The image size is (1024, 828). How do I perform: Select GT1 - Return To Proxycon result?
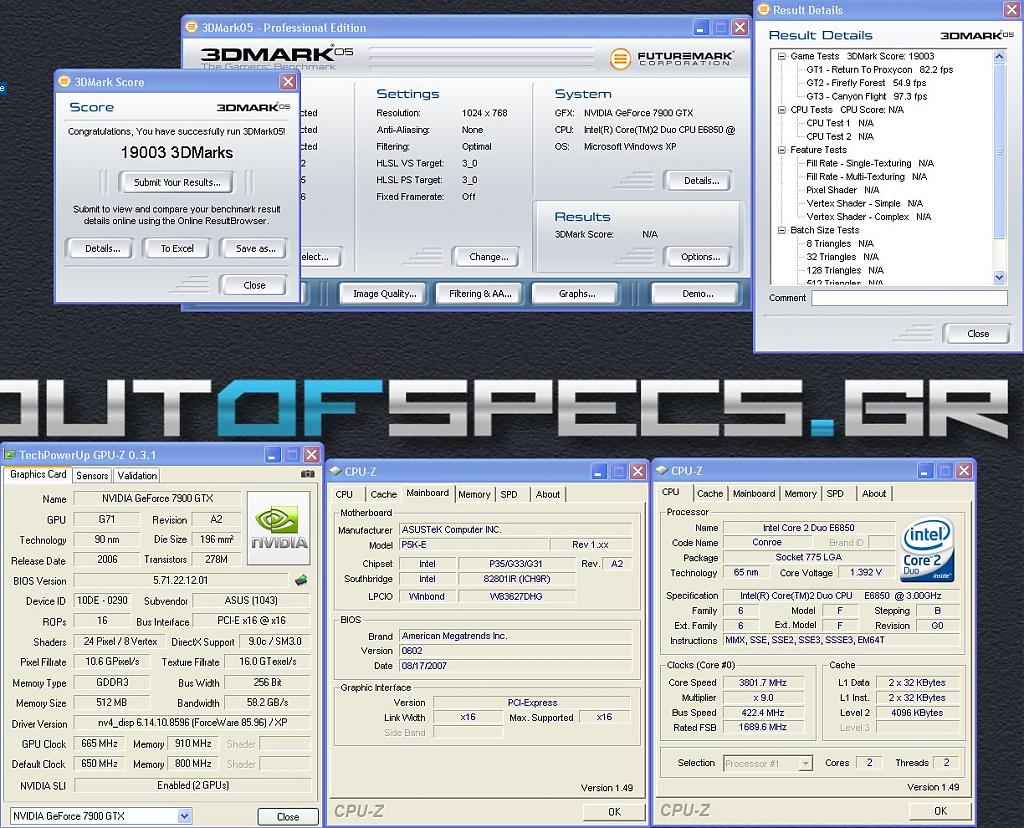coord(879,69)
